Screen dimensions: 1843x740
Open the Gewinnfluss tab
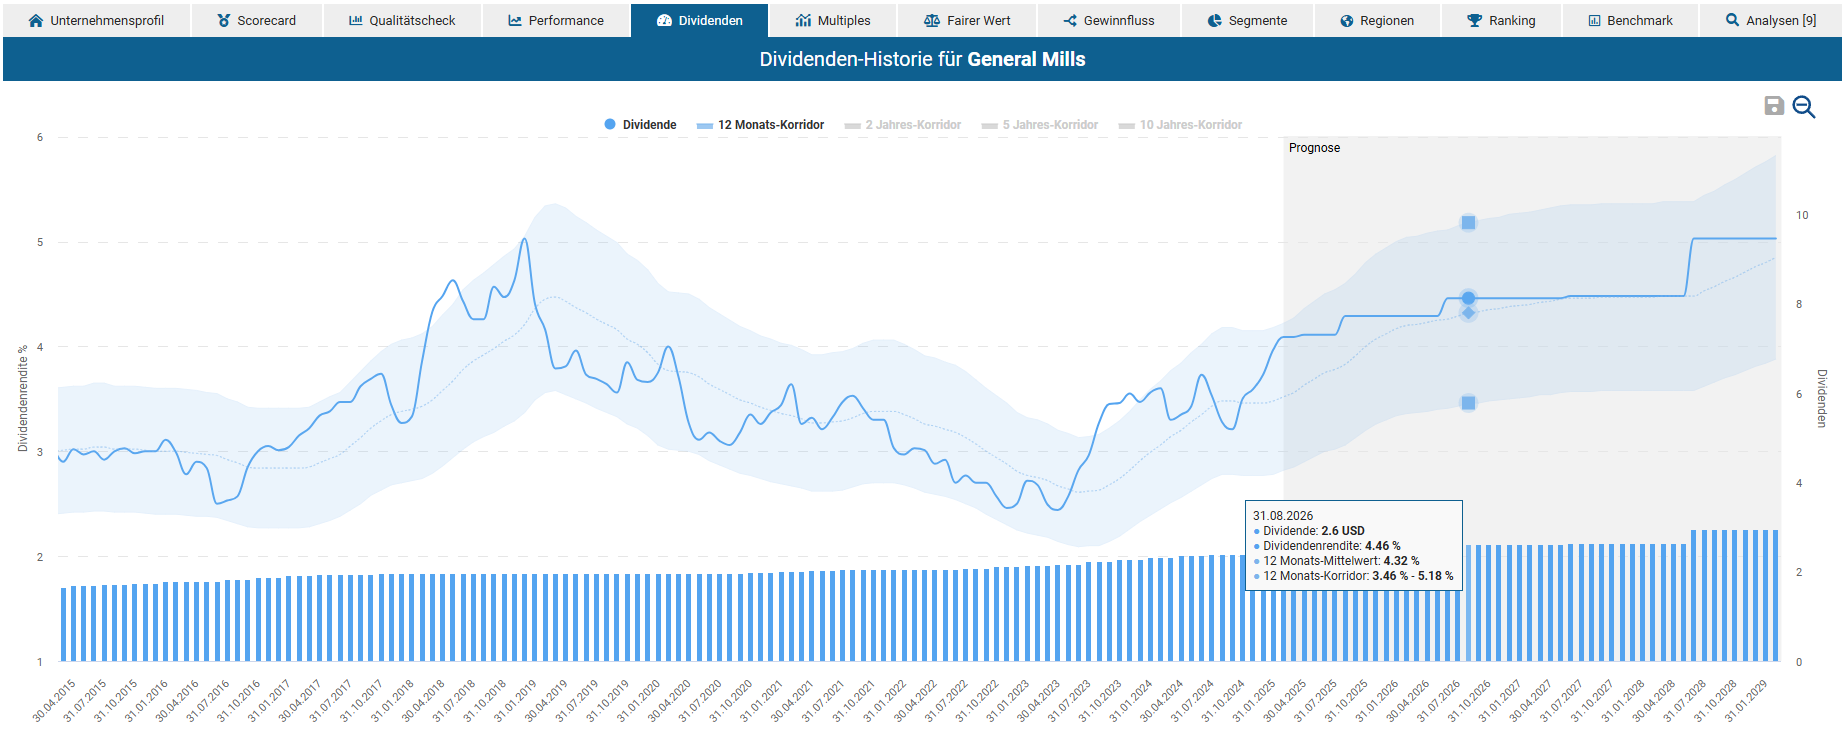[1109, 21]
